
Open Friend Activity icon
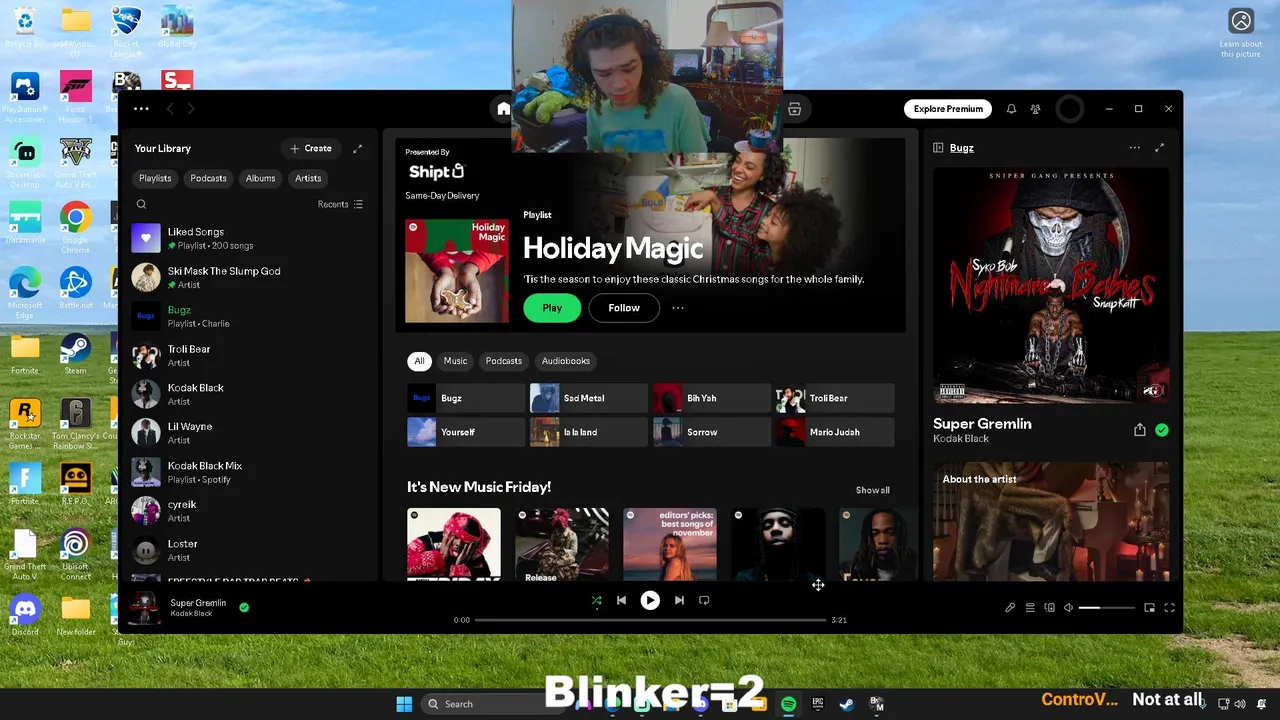(1036, 109)
